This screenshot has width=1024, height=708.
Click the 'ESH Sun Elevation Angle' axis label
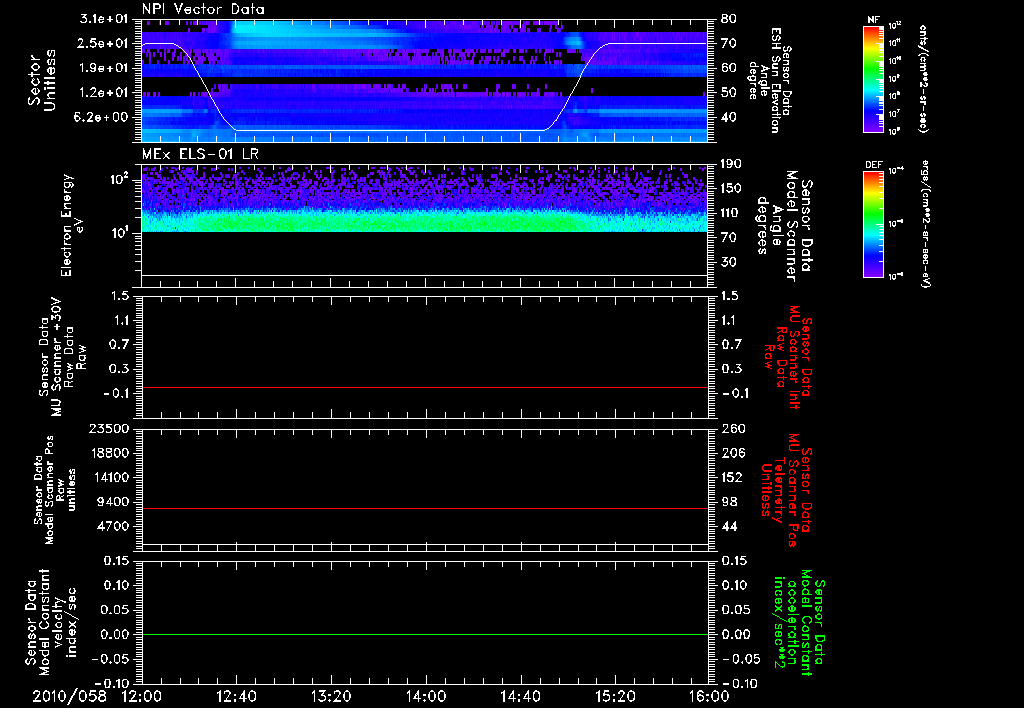coord(770,80)
